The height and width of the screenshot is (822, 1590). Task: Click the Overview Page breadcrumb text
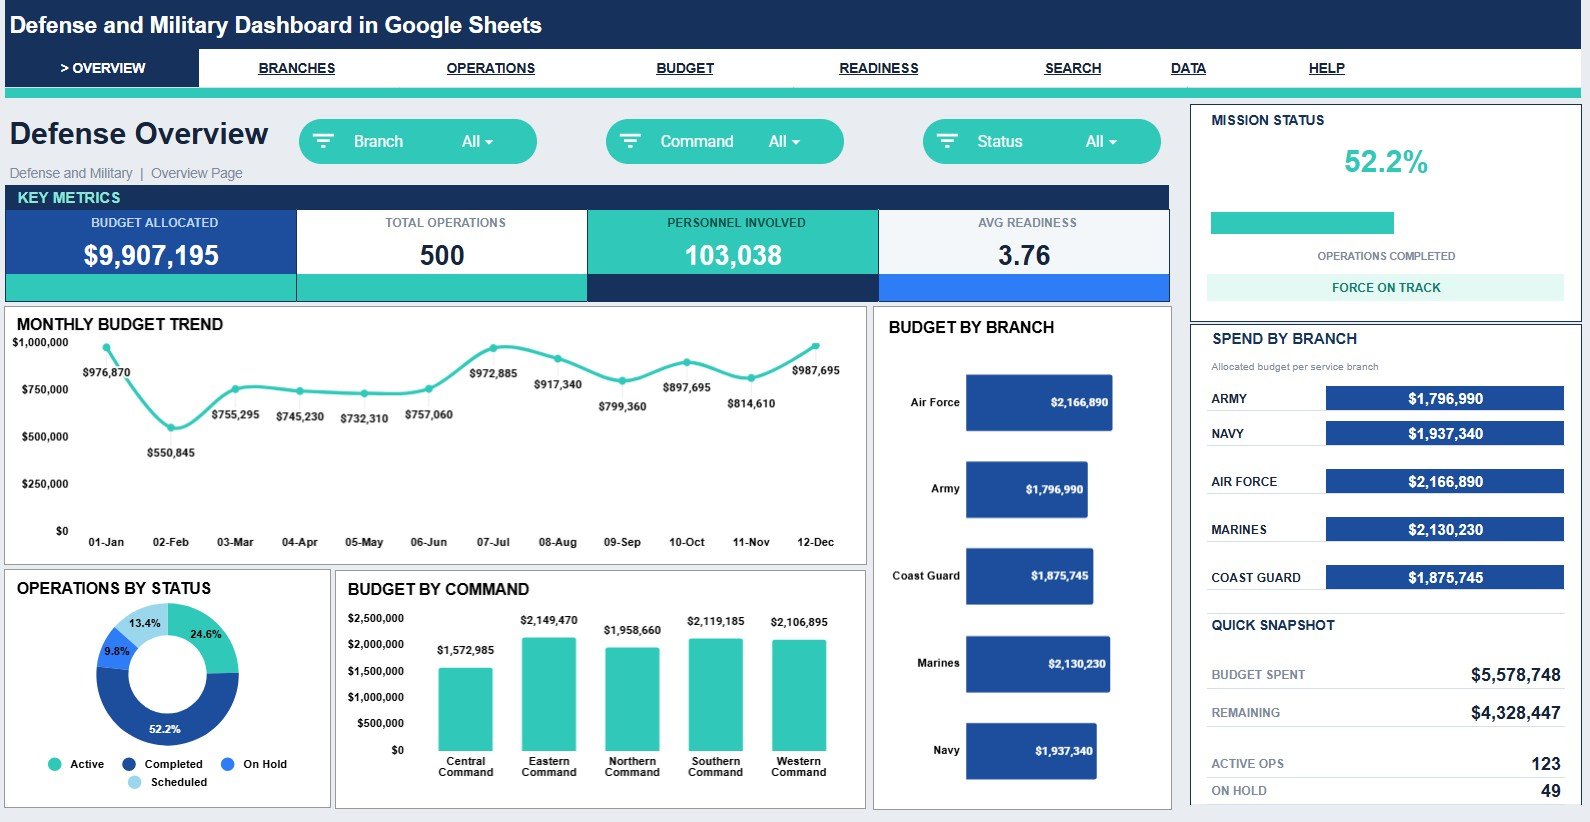coord(197,173)
